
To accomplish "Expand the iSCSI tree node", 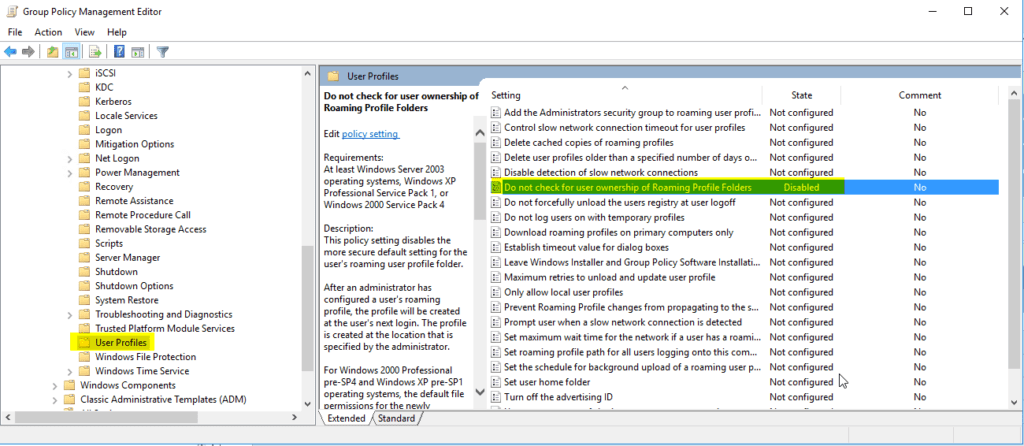I will click(70, 73).
